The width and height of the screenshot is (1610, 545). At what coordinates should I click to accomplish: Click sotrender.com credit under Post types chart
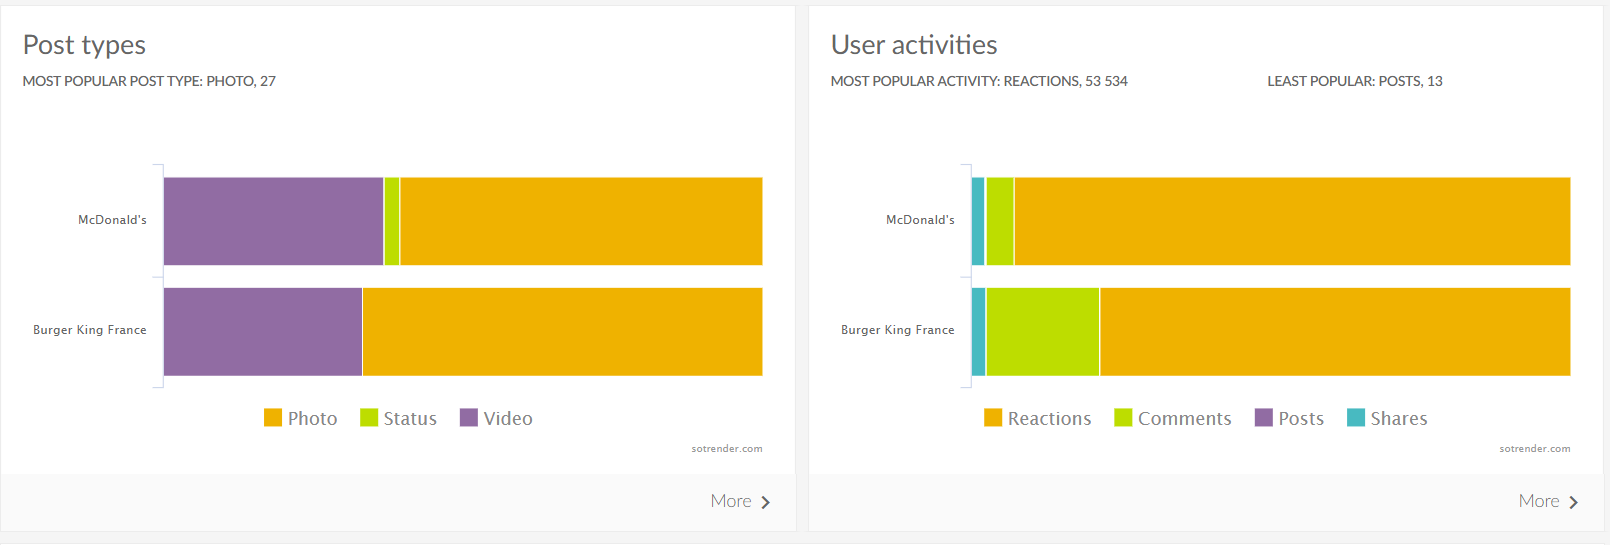(x=726, y=449)
